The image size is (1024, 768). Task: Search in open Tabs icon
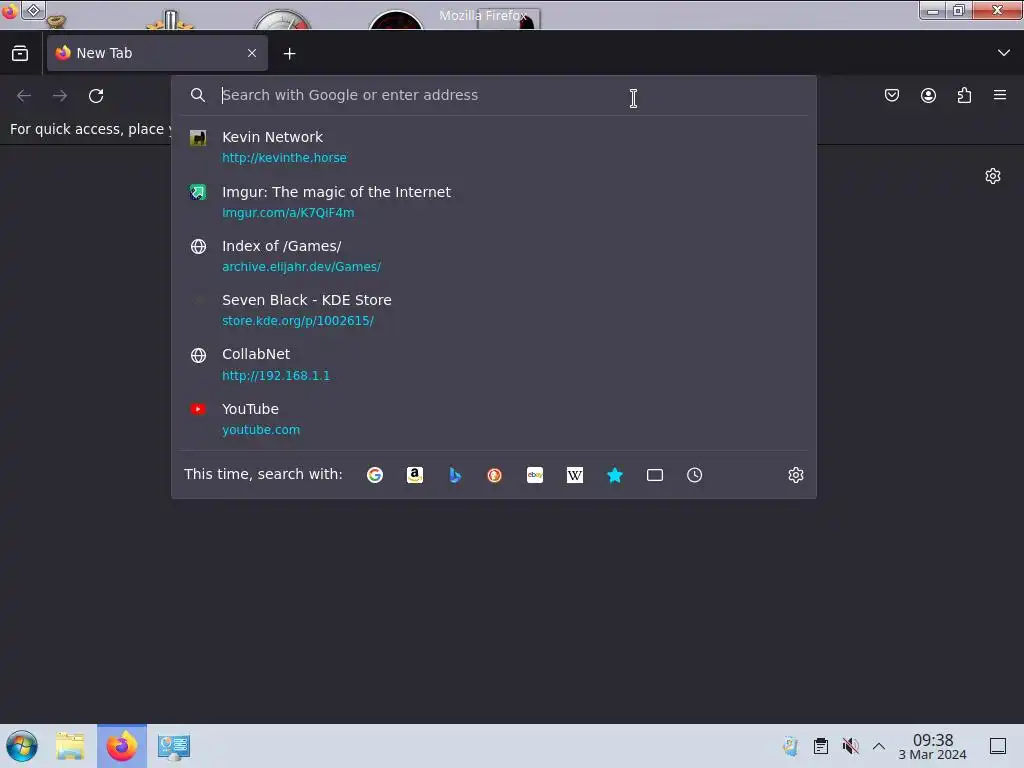(x=654, y=475)
